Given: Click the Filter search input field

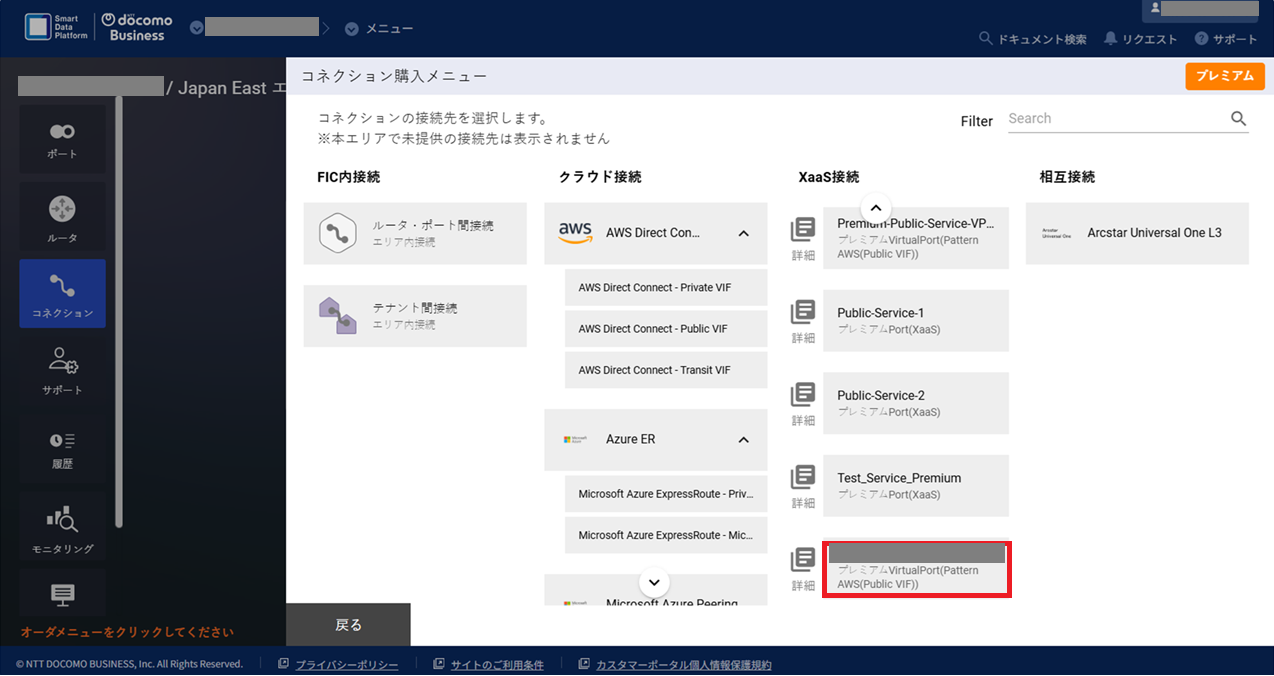Looking at the screenshot, I should [x=1115, y=119].
